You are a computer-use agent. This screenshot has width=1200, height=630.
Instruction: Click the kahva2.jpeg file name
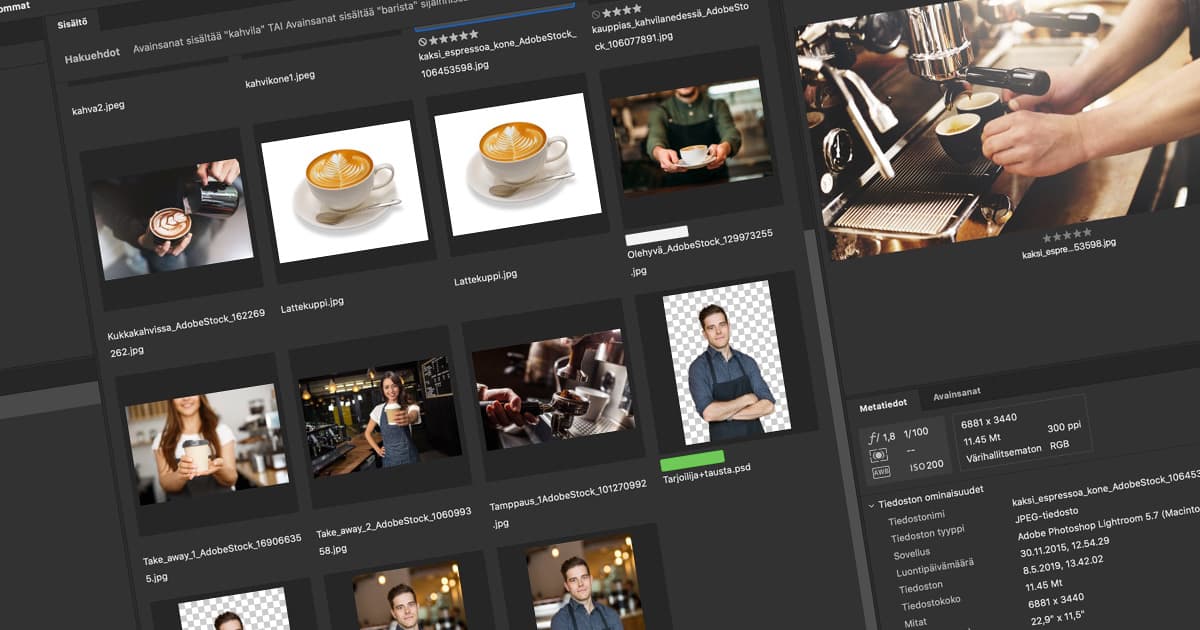tap(98, 106)
